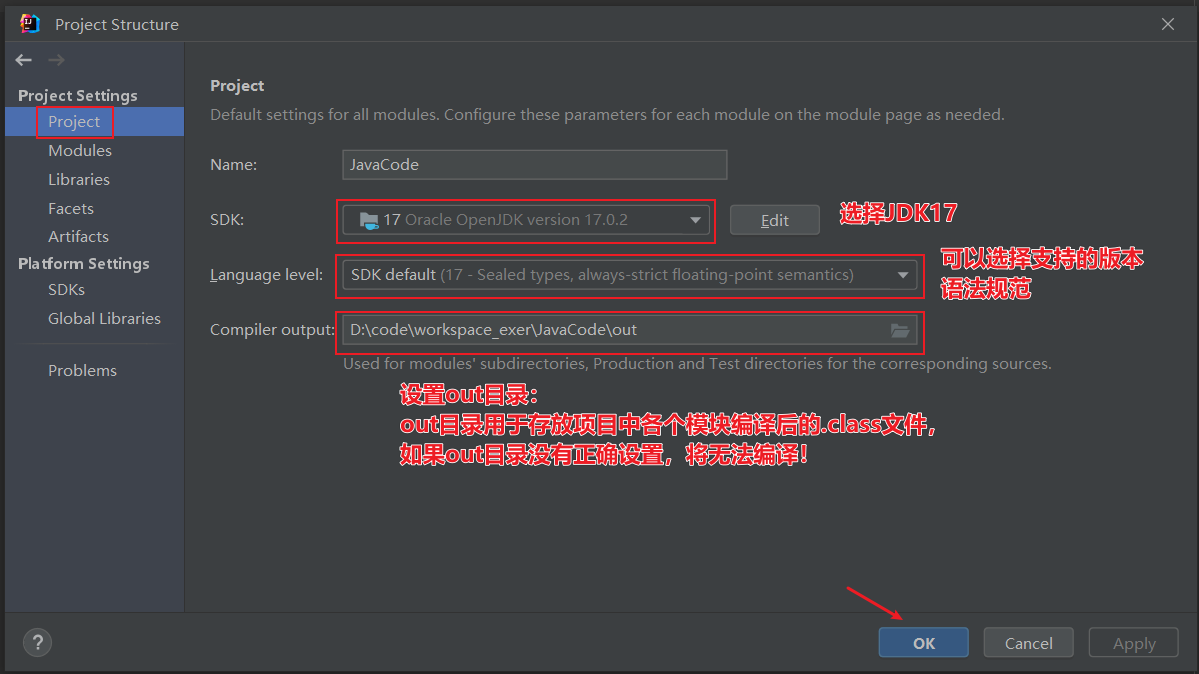Screen dimensions: 1199x674
Task: Expand the Language level combo box
Action: 630,275
